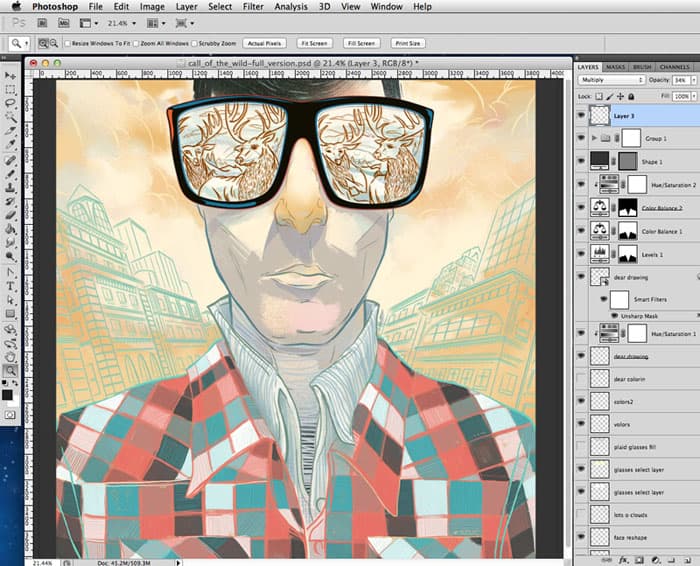
Task: Click the Apple menu icon
Action: 17,6
